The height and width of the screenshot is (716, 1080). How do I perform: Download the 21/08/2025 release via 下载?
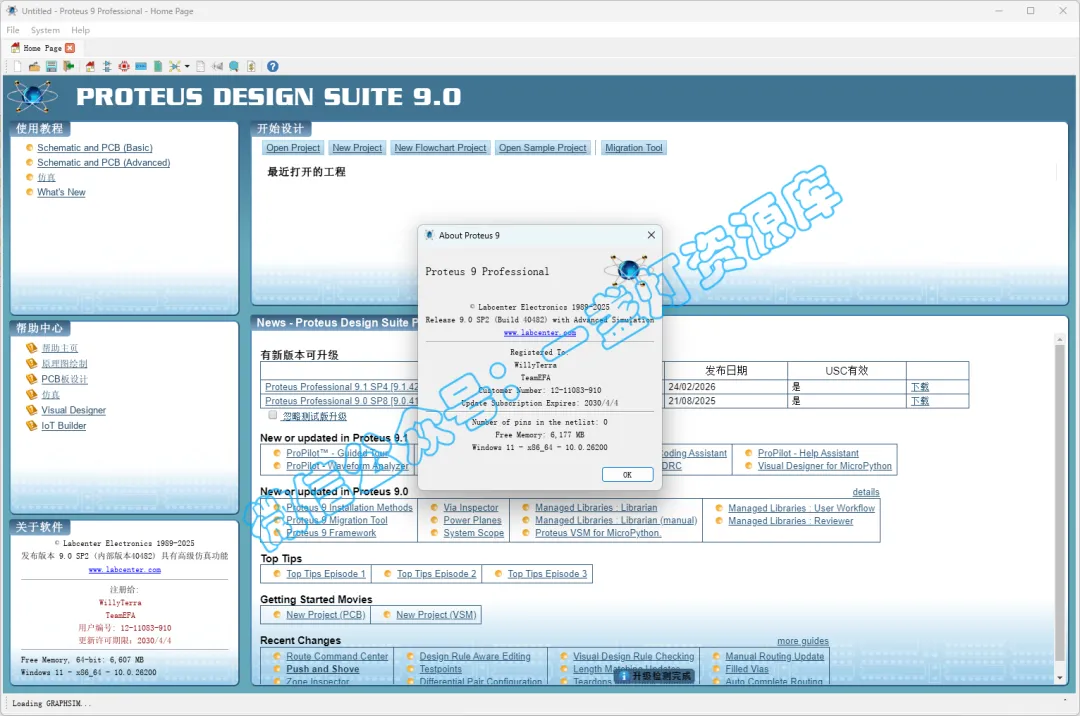point(920,401)
